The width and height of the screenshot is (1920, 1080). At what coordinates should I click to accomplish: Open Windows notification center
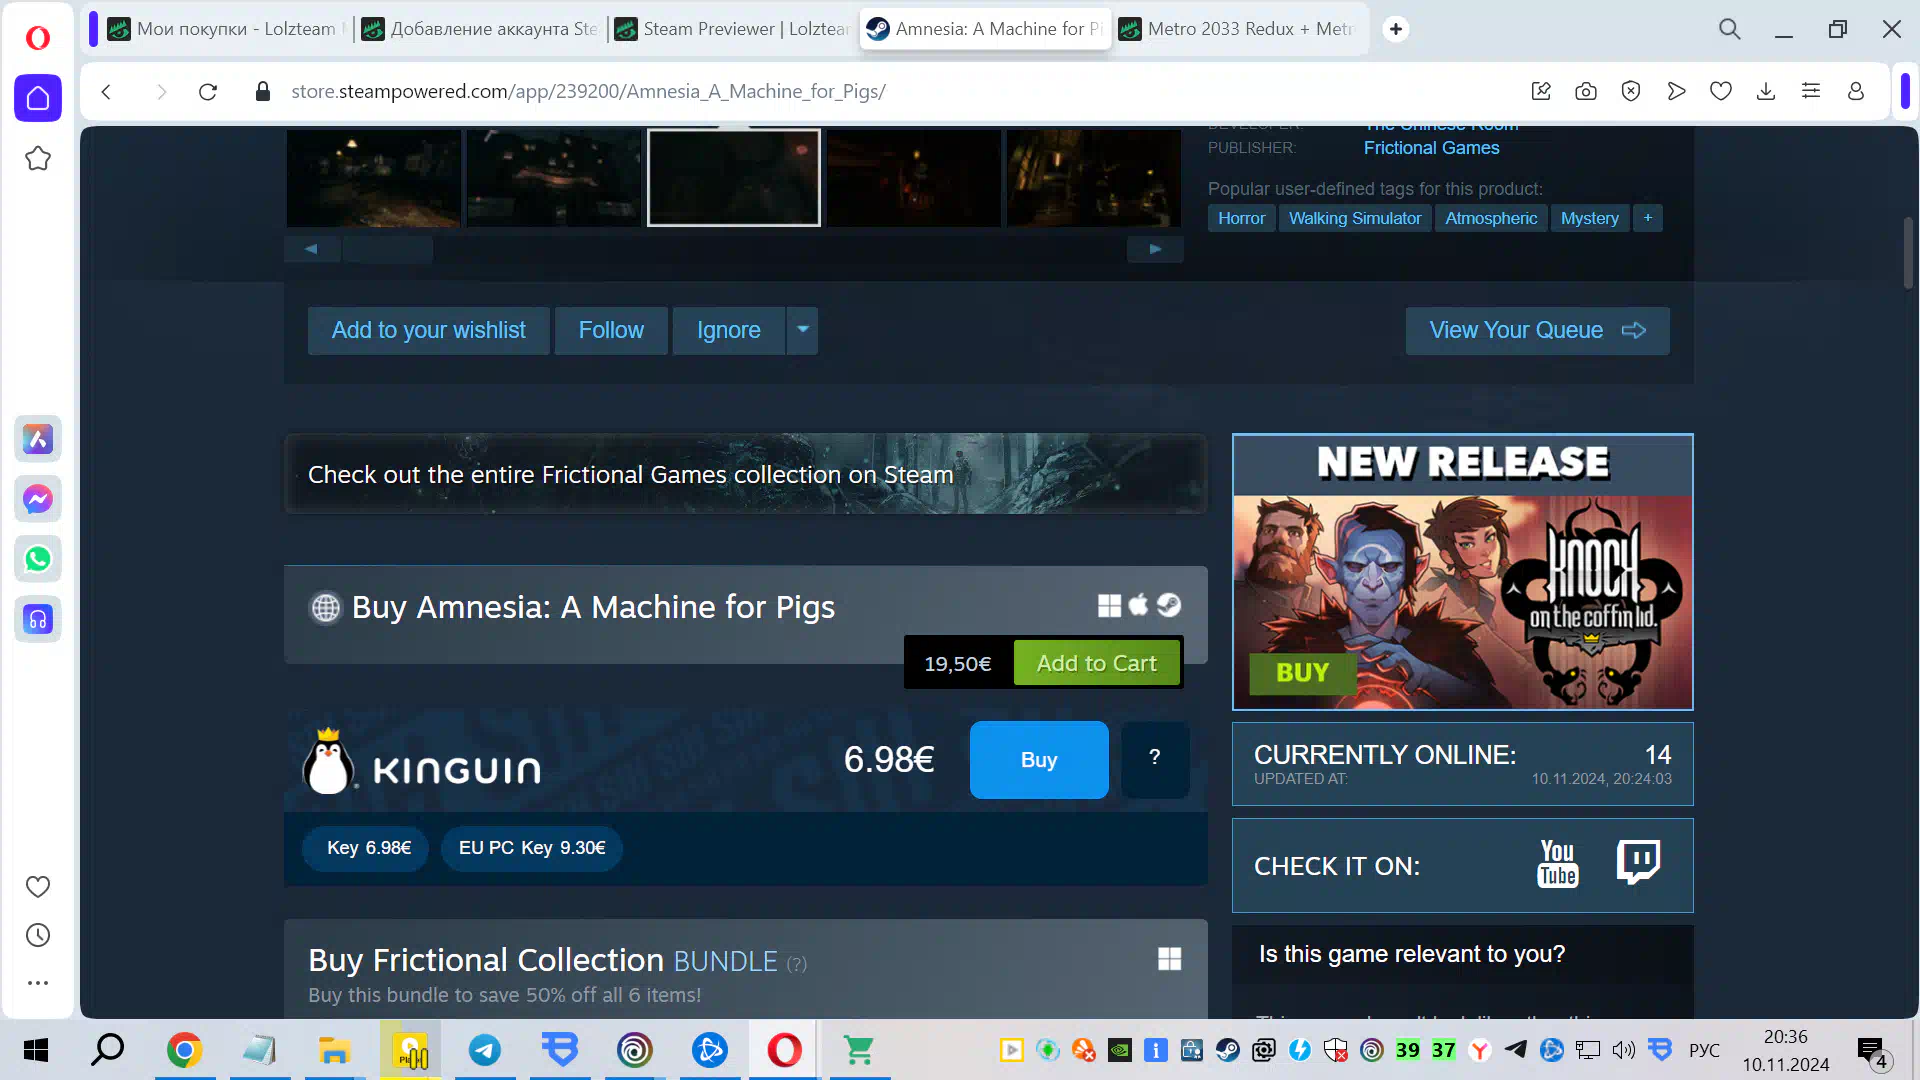(1873, 1052)
